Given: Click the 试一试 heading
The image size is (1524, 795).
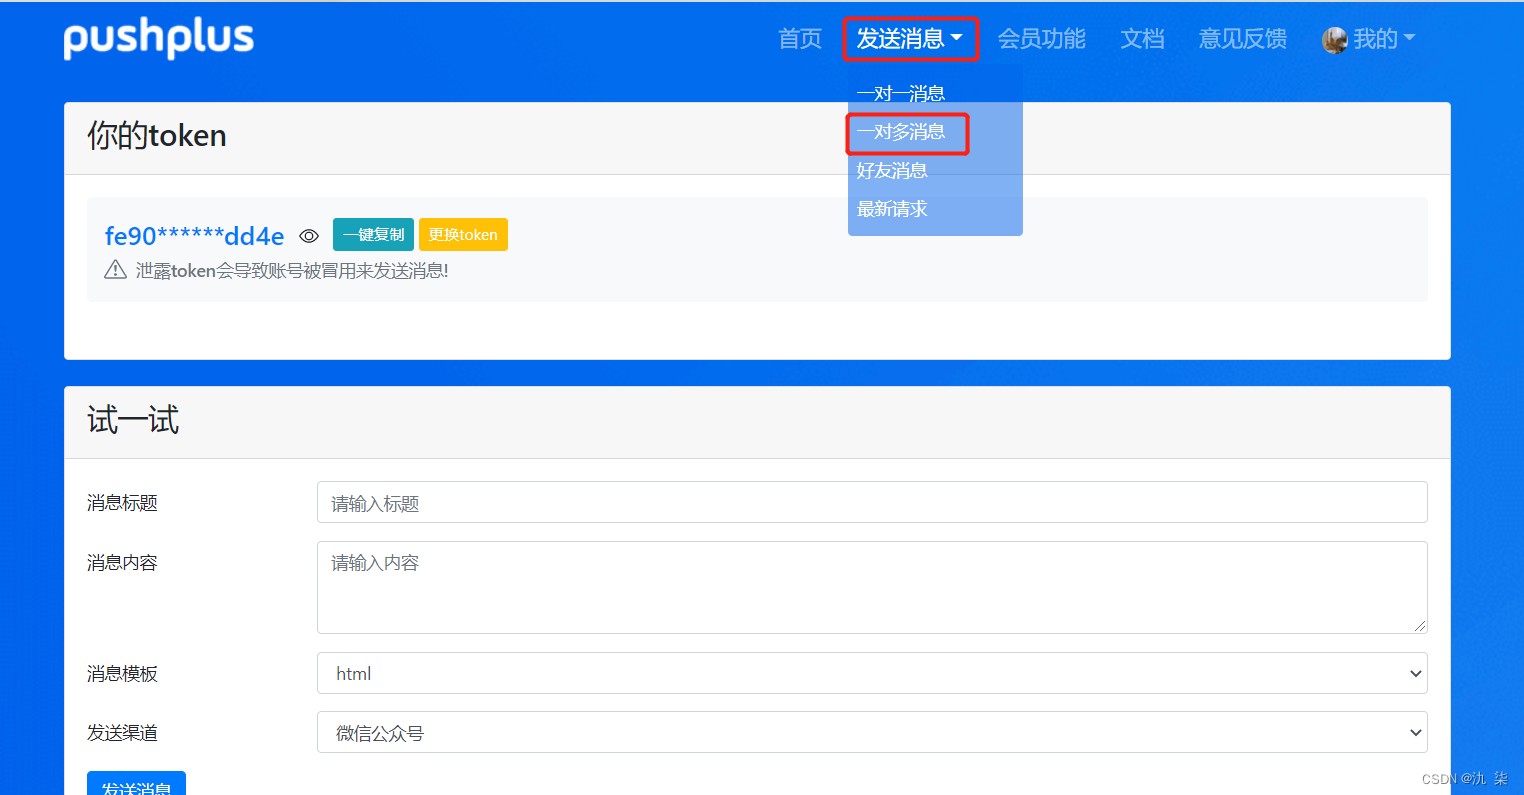Looking at the screenshot, I should click(133, 420).
